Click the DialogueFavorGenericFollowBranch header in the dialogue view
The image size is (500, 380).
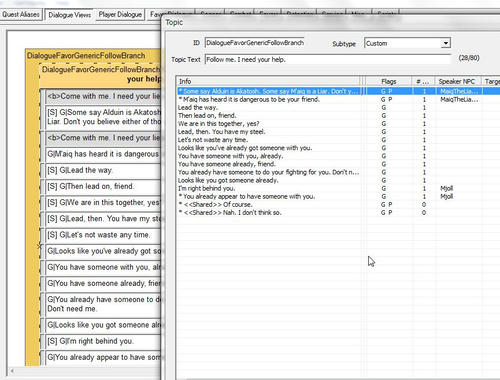point(86,55)
